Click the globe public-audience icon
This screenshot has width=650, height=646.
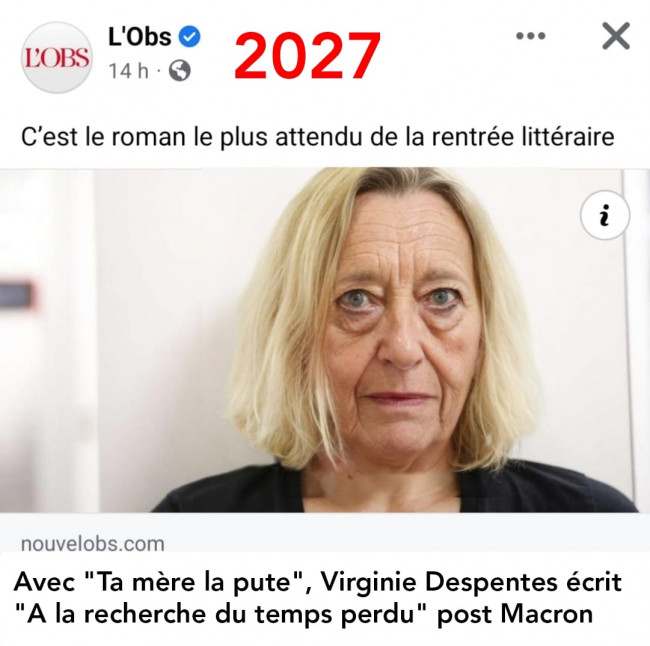pos(180,70)
